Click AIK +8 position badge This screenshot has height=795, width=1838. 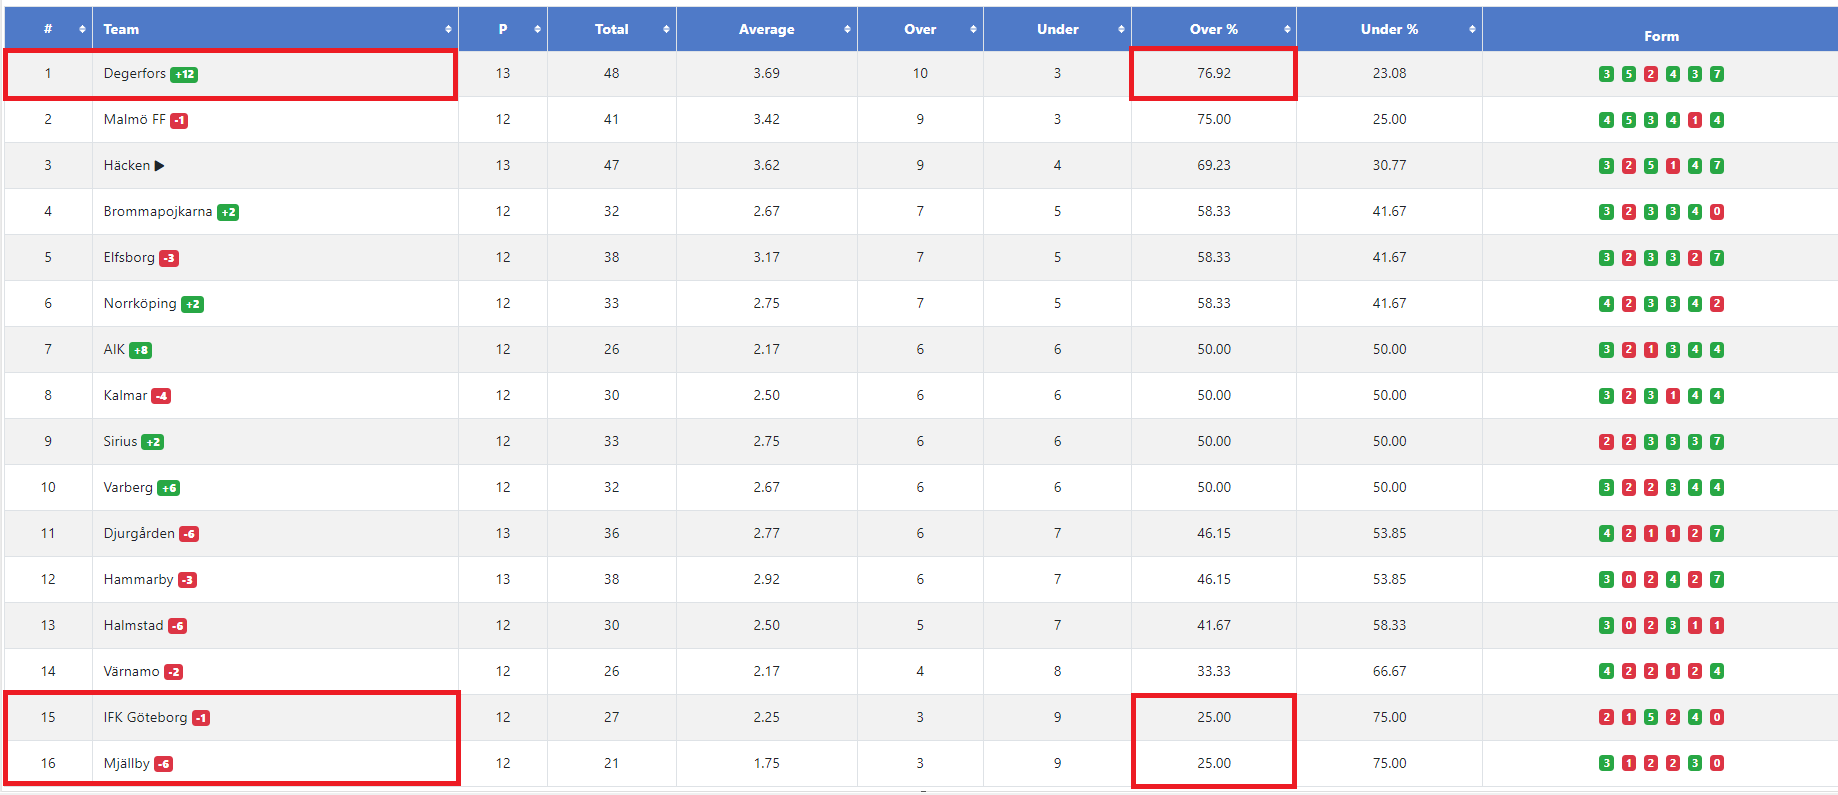[x=140, y=350]
